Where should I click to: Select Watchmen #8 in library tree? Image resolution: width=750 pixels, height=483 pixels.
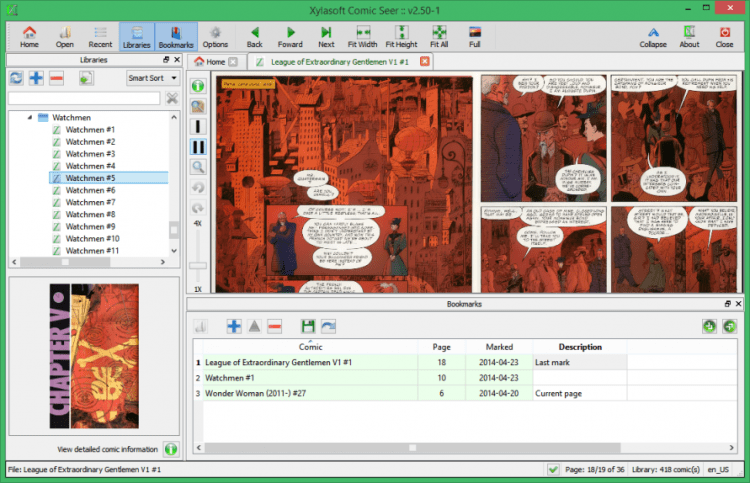[x=90, y=214]
